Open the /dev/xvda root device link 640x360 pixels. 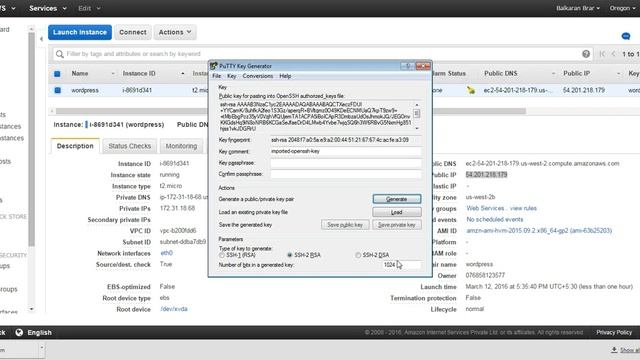174,309
